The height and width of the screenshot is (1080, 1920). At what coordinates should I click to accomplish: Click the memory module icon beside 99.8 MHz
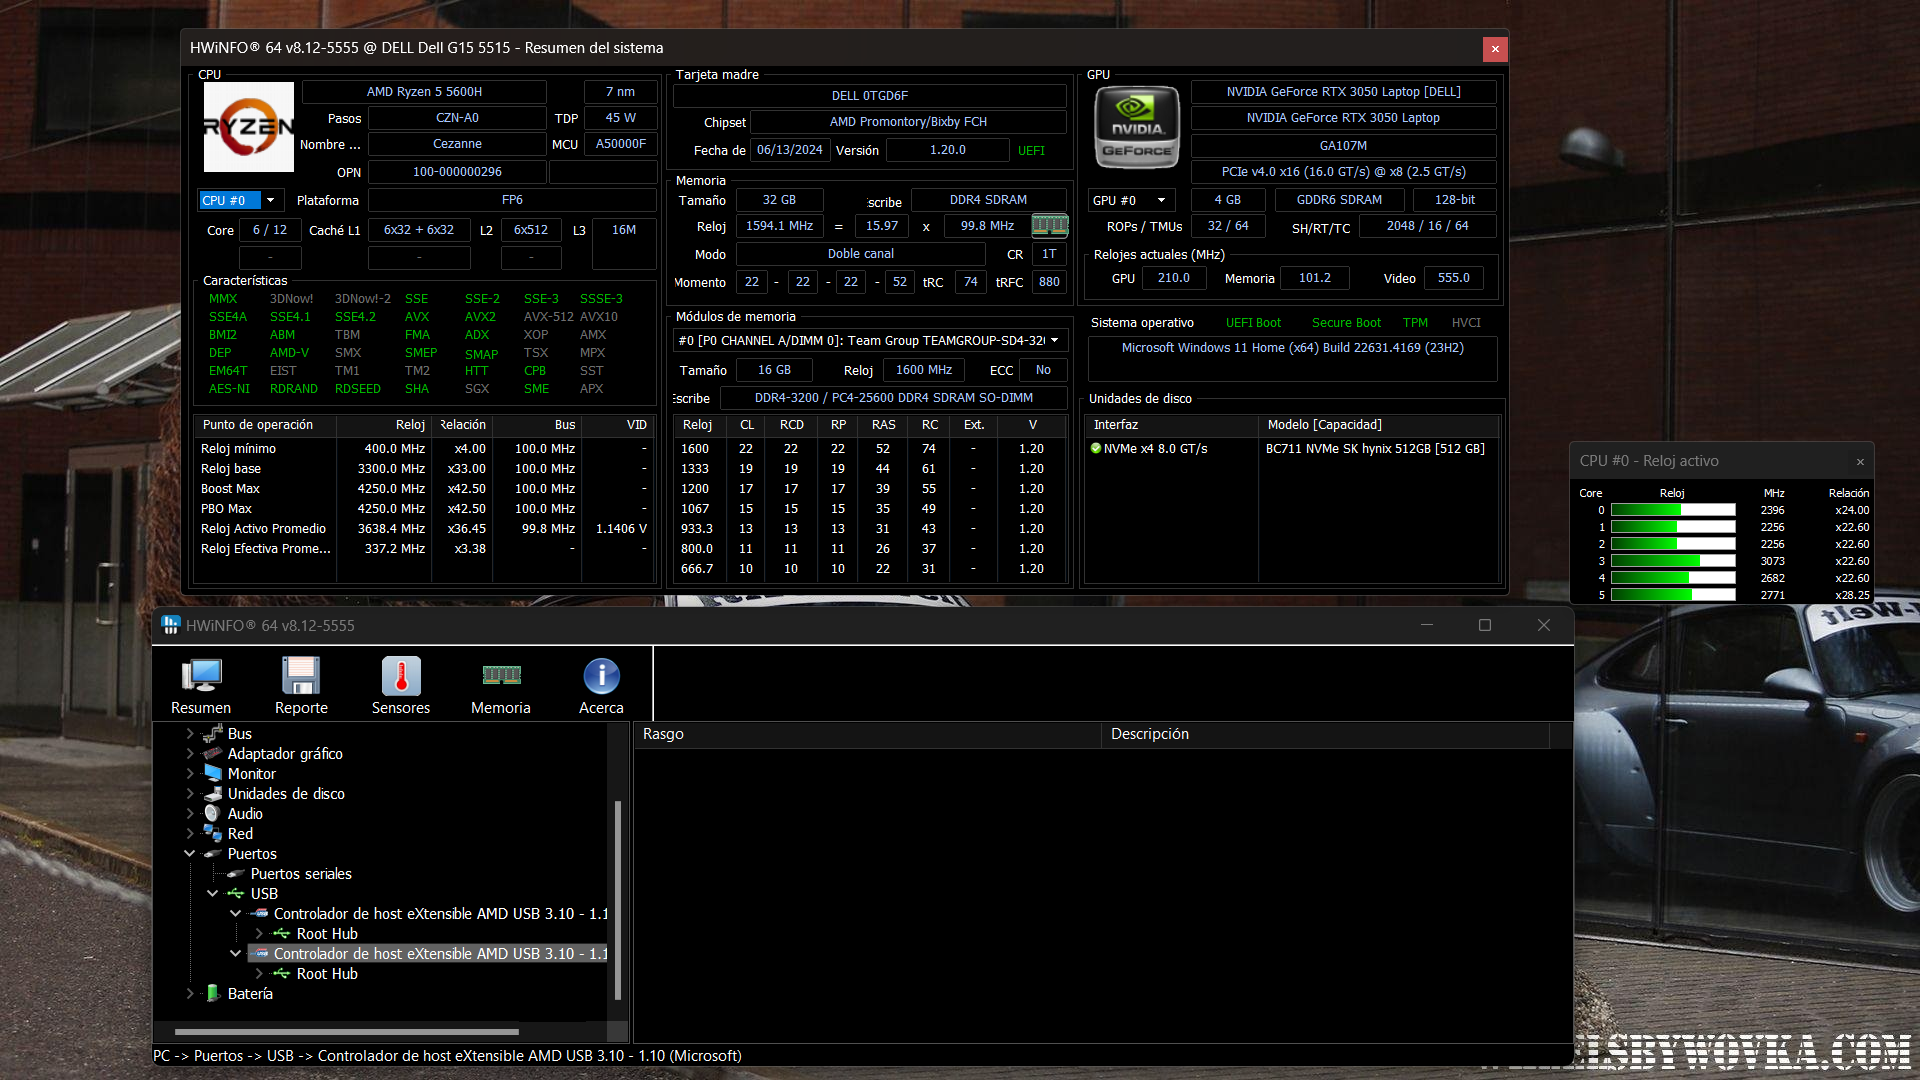(1050, 226)
